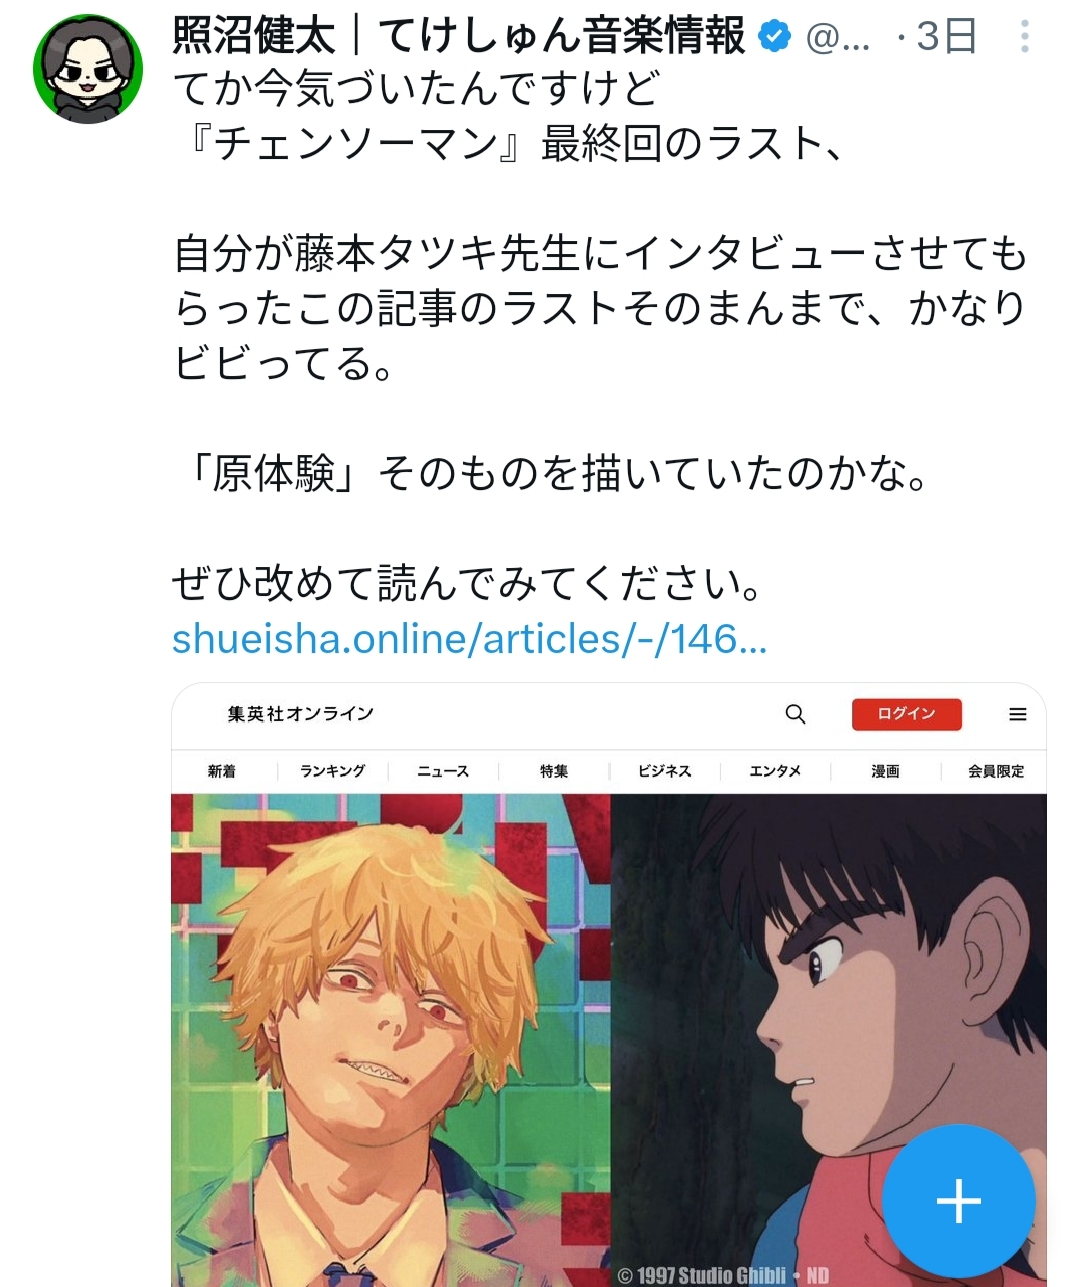Select the 漫画 tab
The height and width of the screenshot is (1287, 1080).
tap(885, 771)
